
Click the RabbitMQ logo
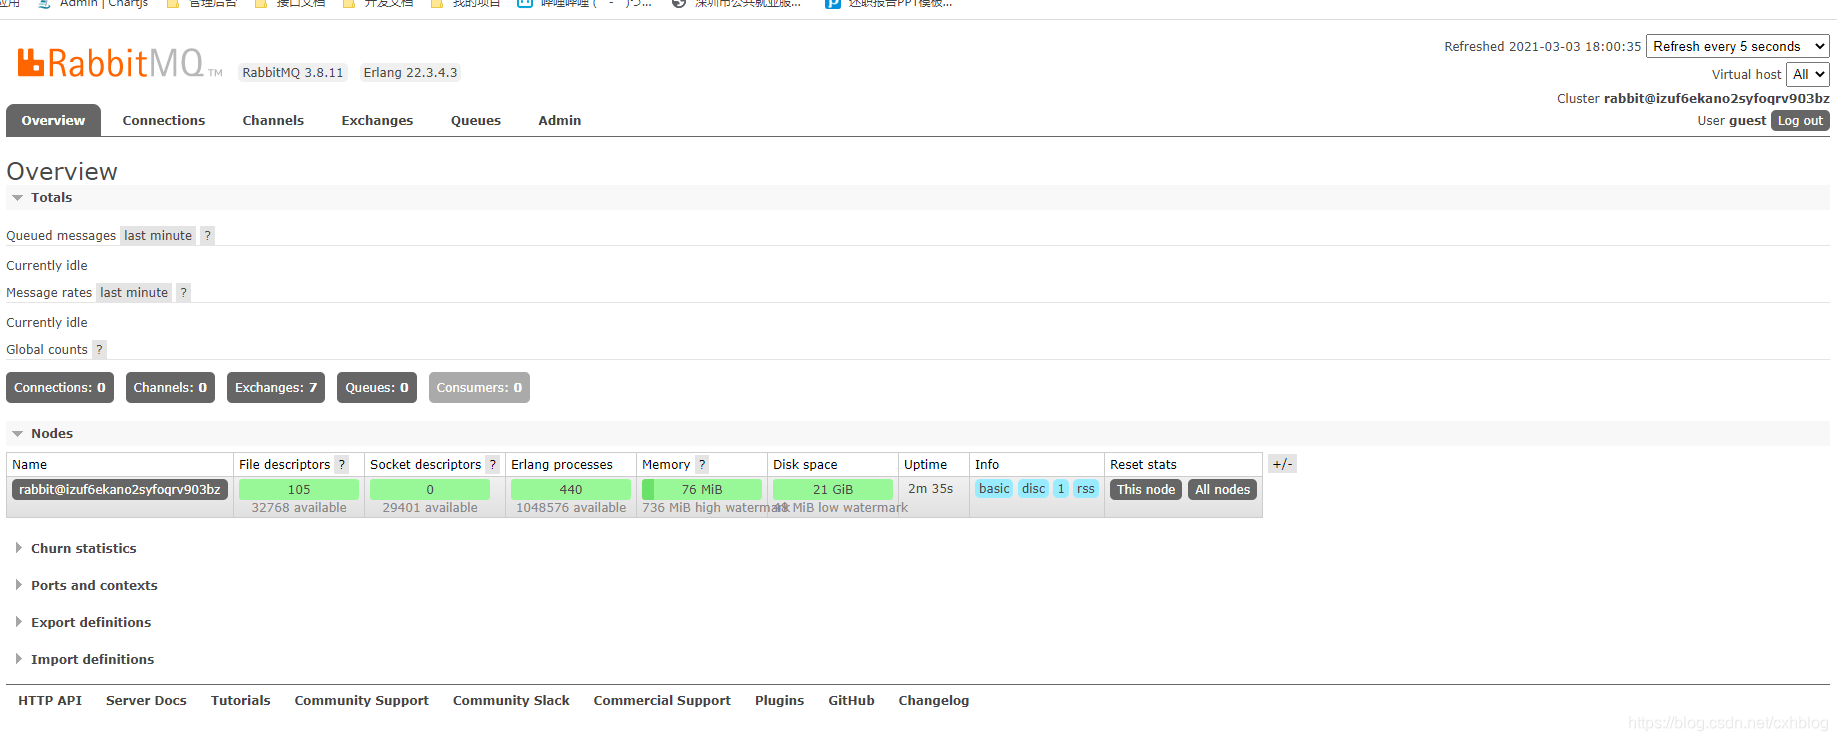[x=119, y=63]
